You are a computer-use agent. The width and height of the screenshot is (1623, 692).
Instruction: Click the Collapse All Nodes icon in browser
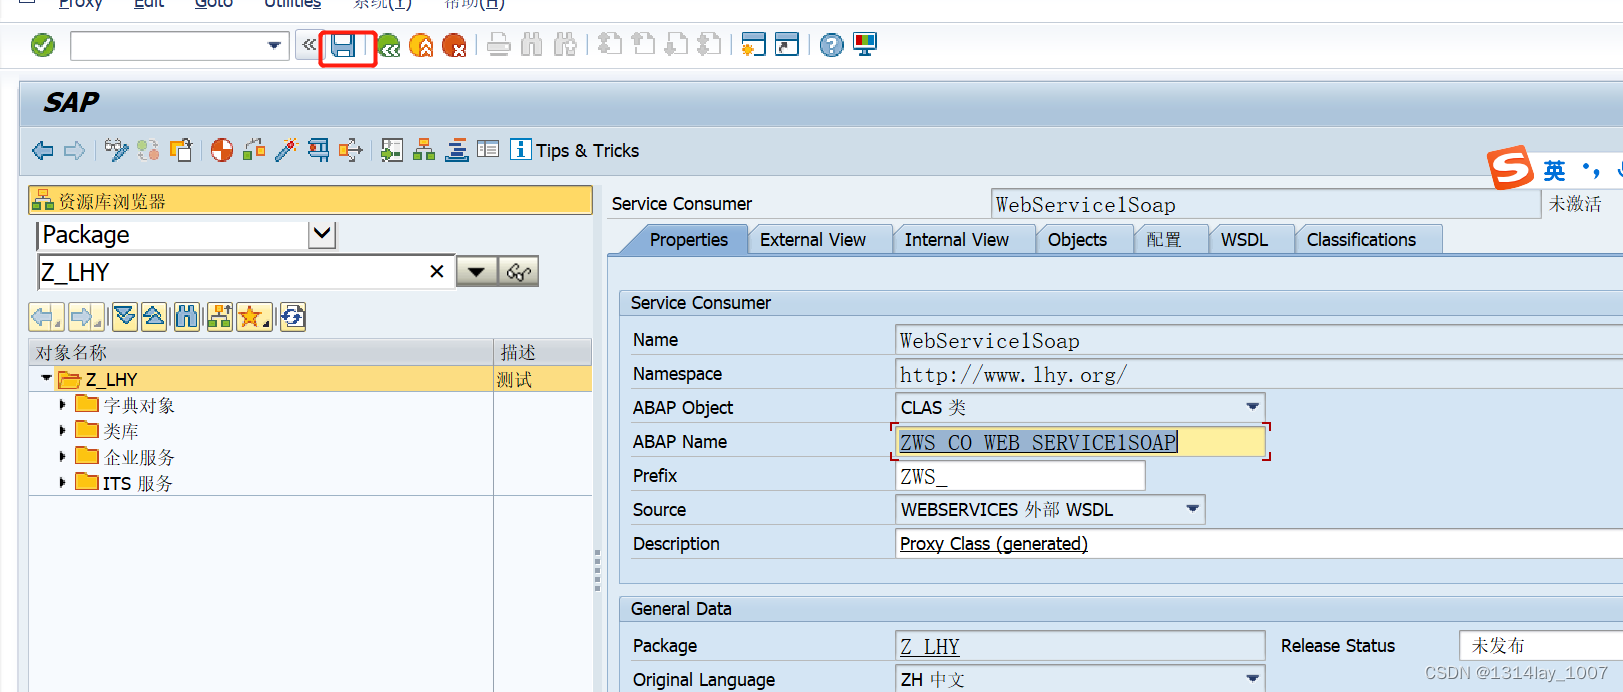154,318
